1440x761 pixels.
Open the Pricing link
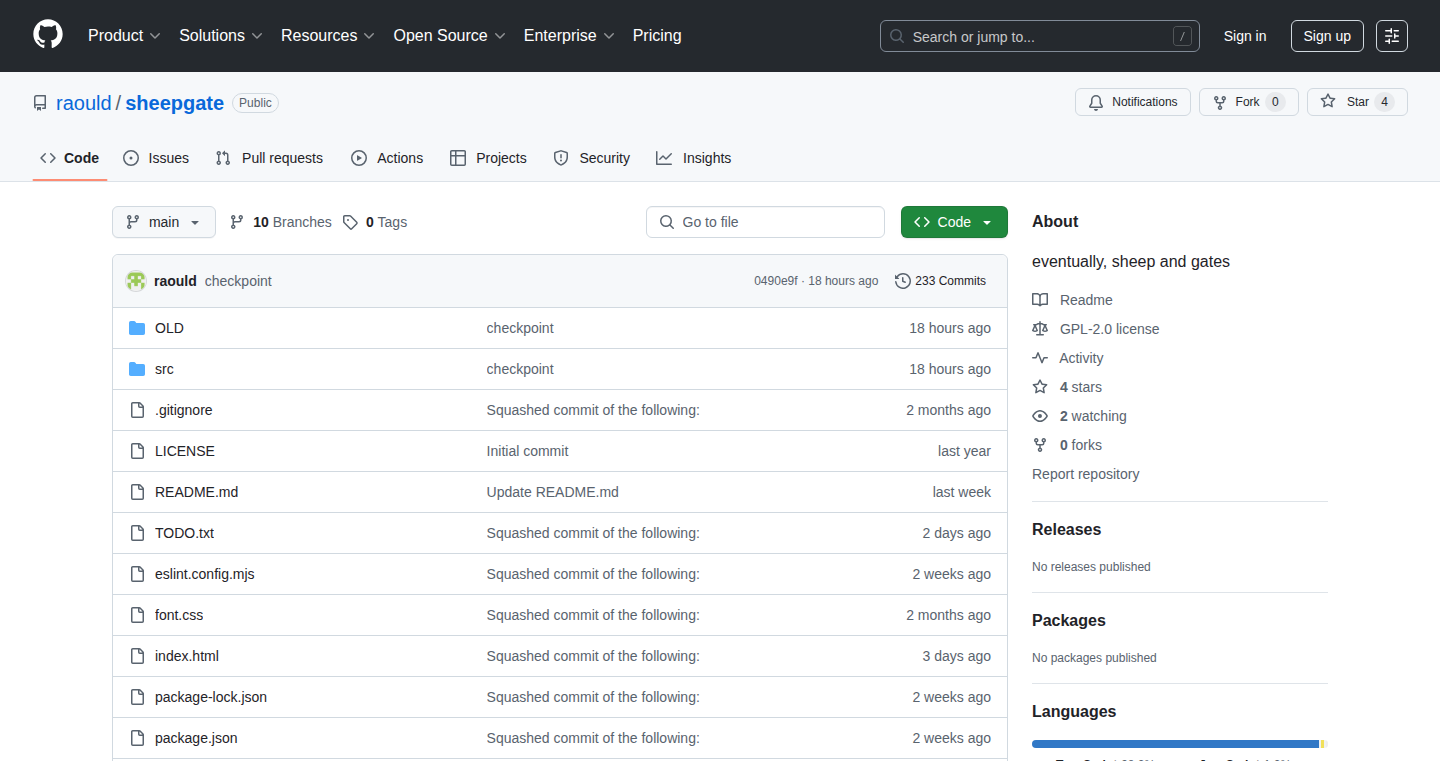[657, 35]
